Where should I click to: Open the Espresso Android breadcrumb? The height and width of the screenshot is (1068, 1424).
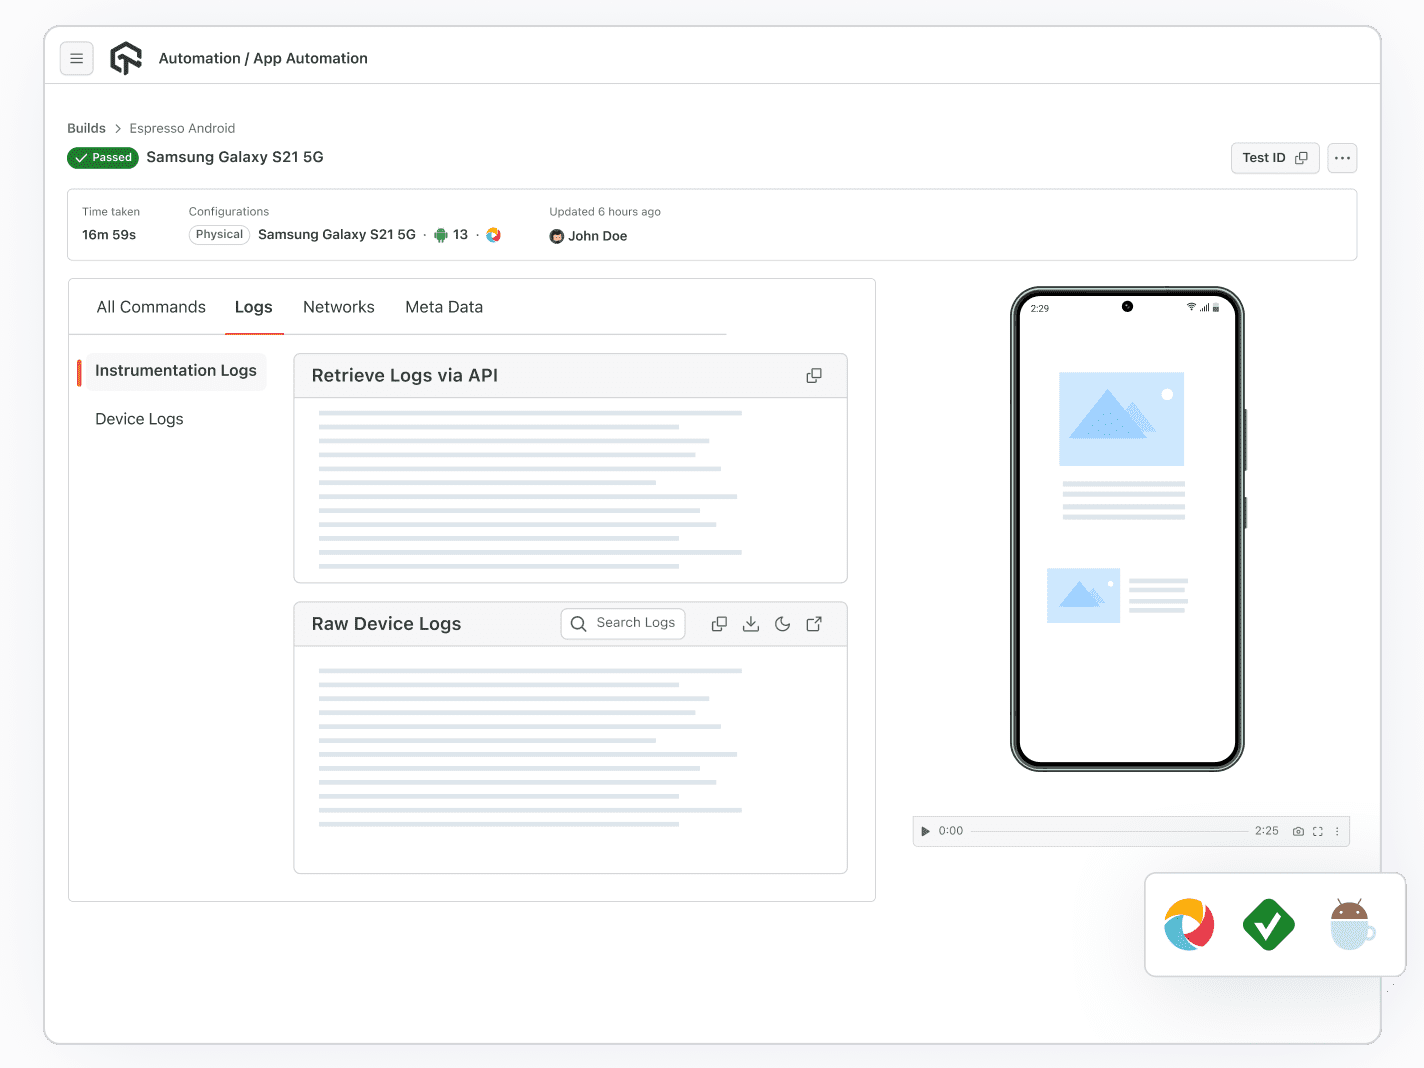(182, 128)
